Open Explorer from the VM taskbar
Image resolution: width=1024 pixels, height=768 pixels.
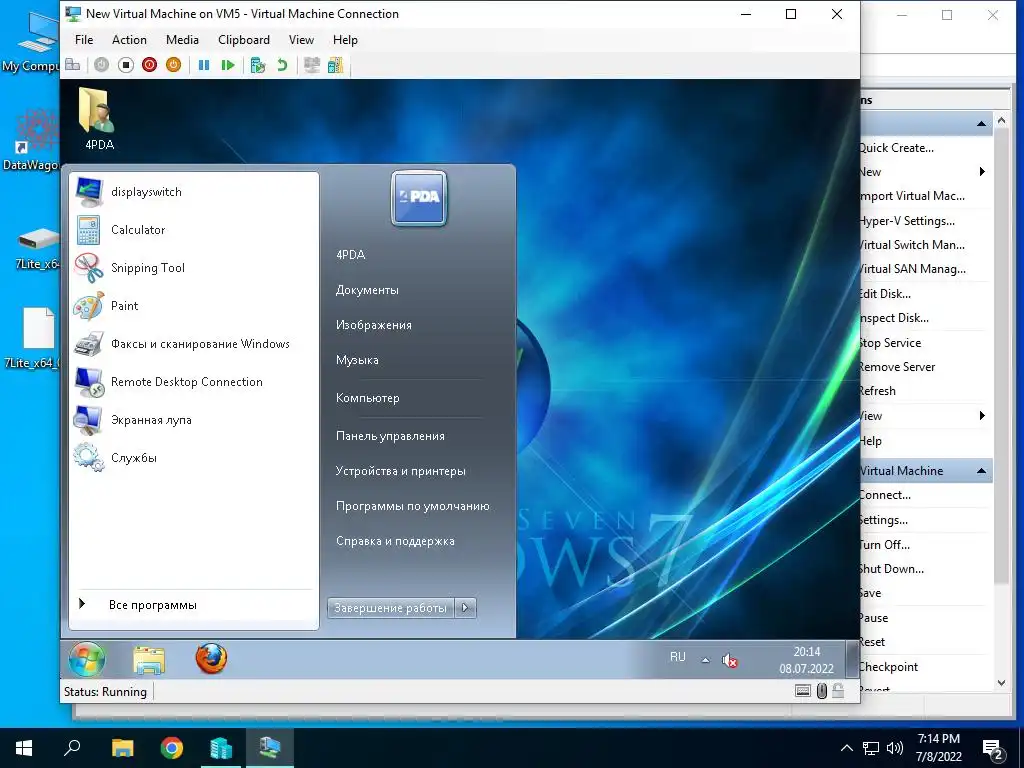point(149,659)
